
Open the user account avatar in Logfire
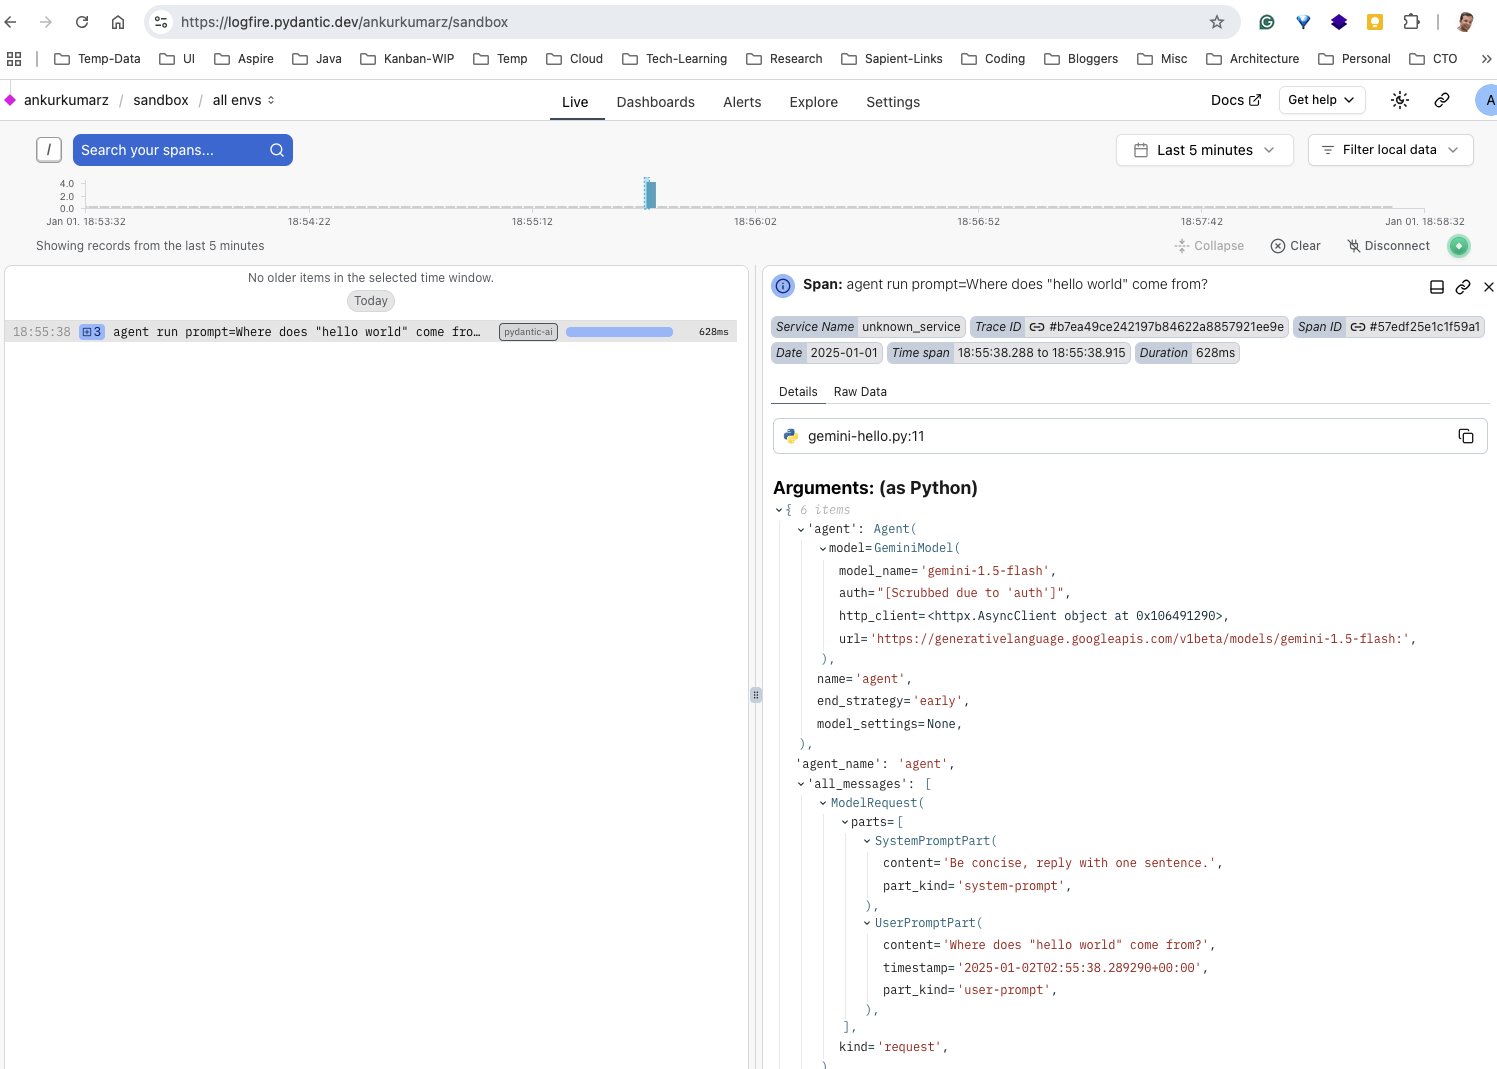coord(1487,100)
